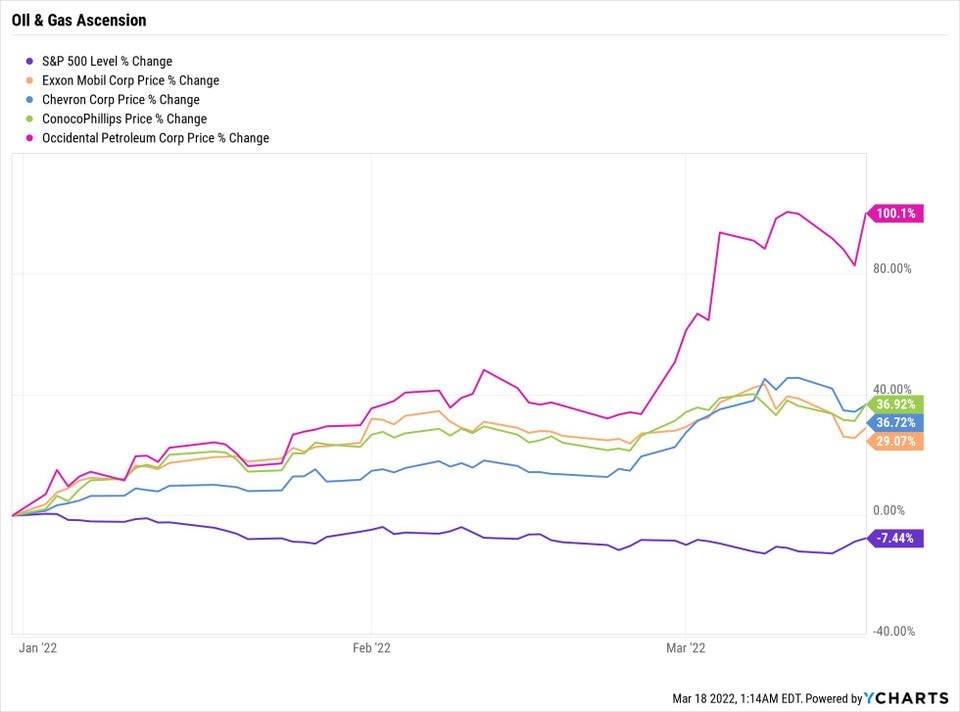This screenshot has height=712, width=960.
Task: Select Occidental Petroleum Corp Price % Change label
Action: coord(155,138)
